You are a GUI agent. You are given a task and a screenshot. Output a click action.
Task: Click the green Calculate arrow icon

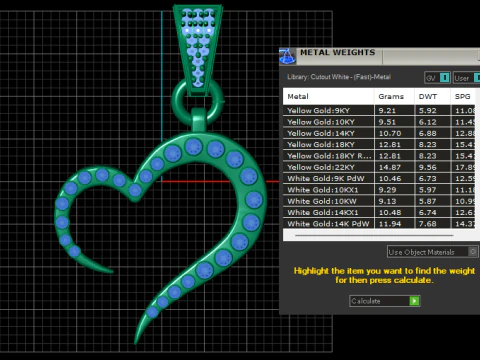(414, 301)
